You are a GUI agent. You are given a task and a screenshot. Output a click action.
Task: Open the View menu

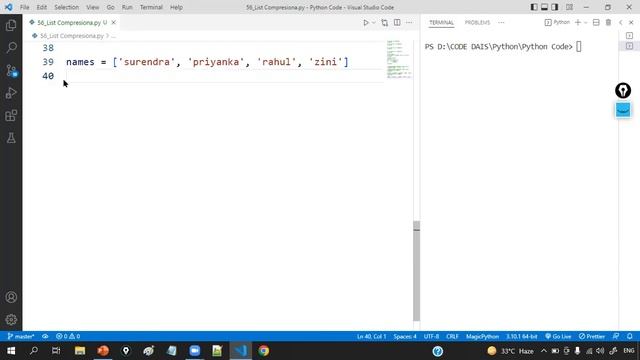point(93,7)
